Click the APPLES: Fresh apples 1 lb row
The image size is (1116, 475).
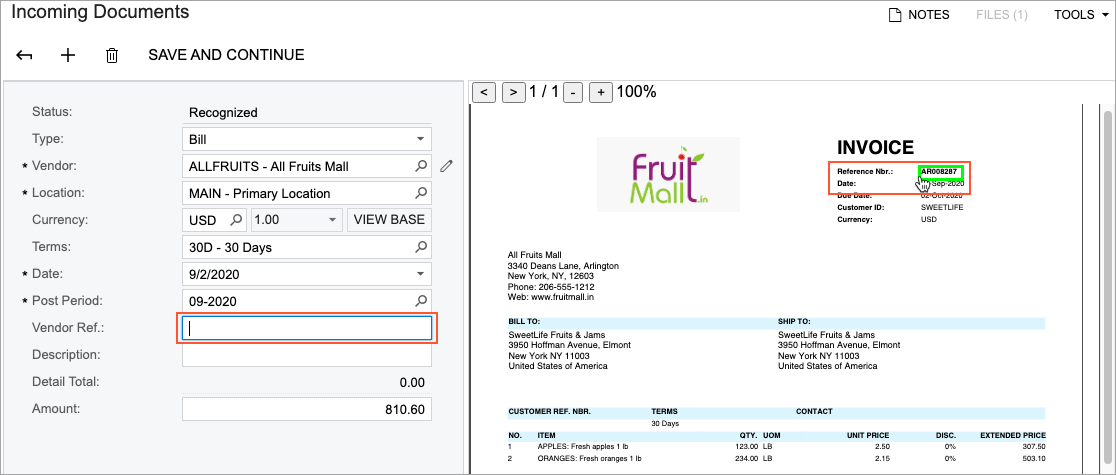point(777,447)
